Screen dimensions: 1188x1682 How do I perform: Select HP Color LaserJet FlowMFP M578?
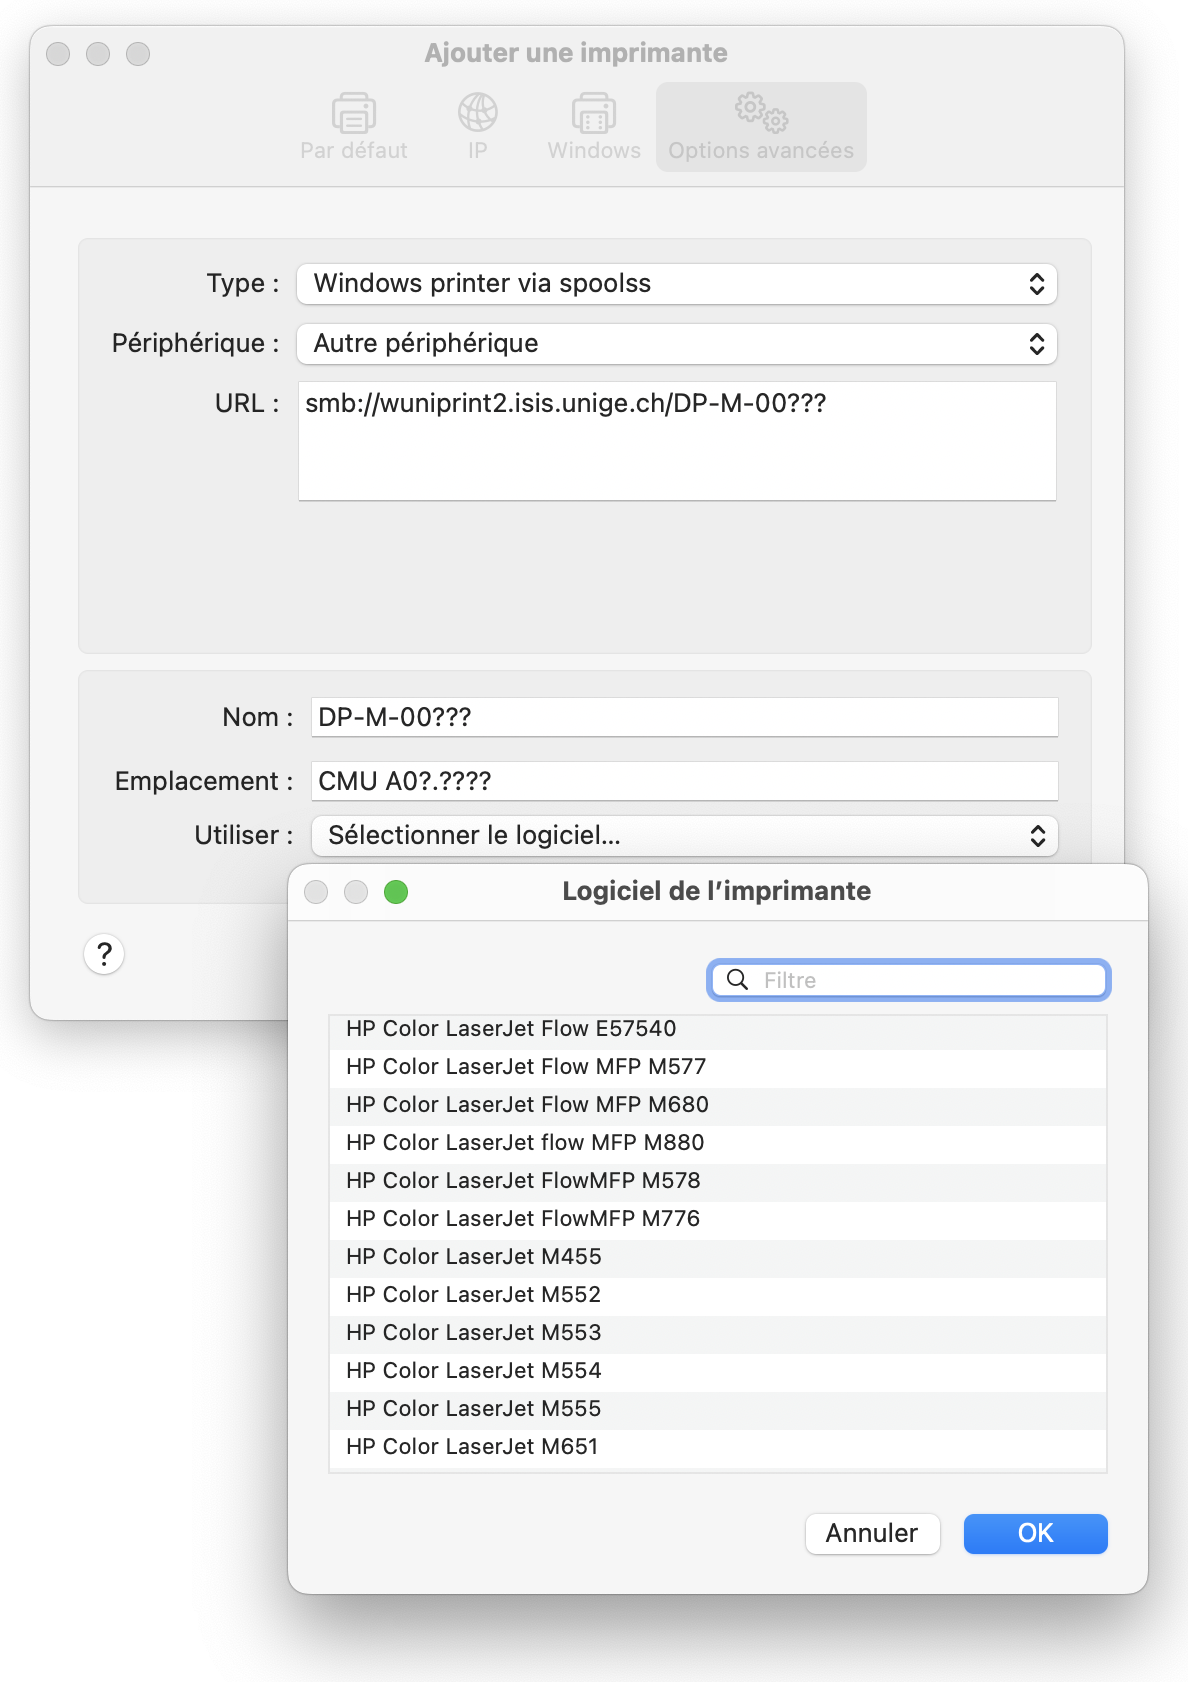pyautogui.click(x=717, y=1182)
